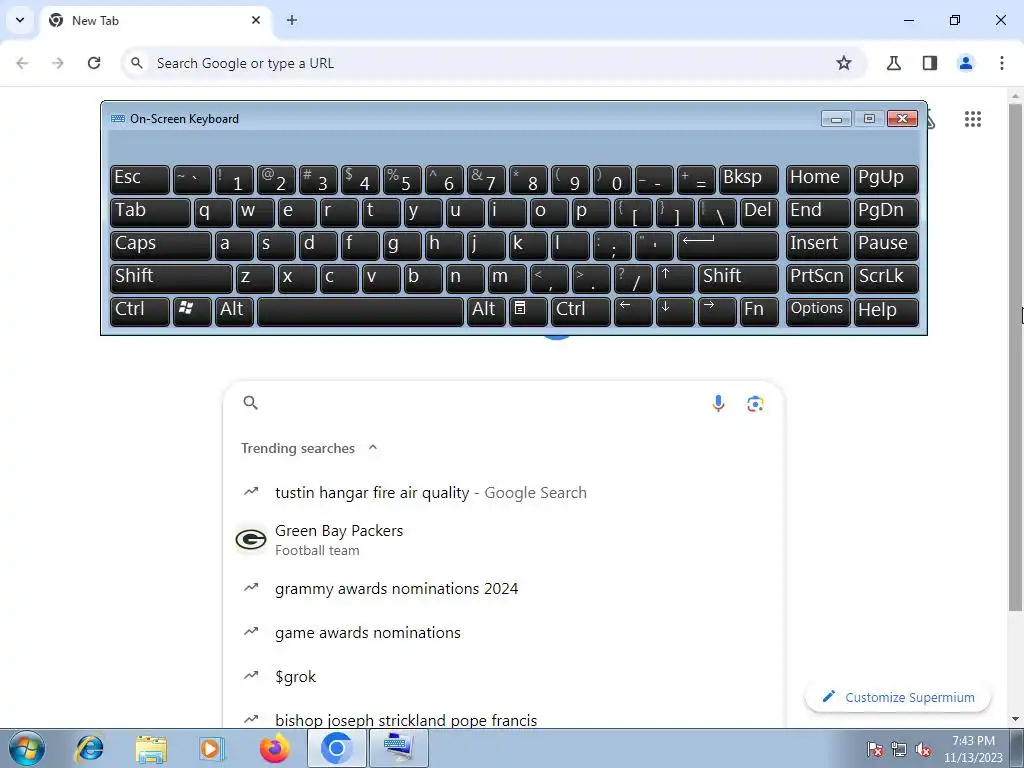Click the Bksp key
The width and height of the screenshot is (1024, 768).
click(x=748, y=179)
